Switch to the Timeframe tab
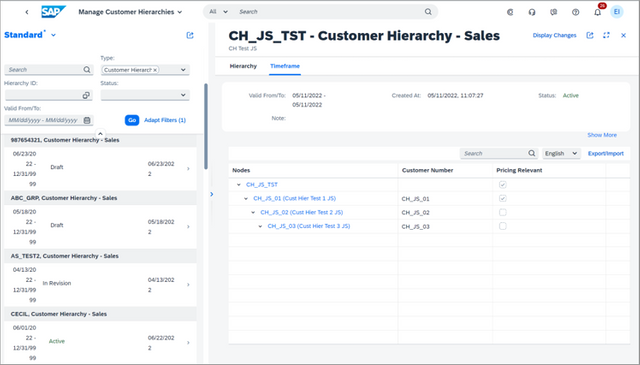This screenshot has height=365, width=640. (x=285, y=66)
